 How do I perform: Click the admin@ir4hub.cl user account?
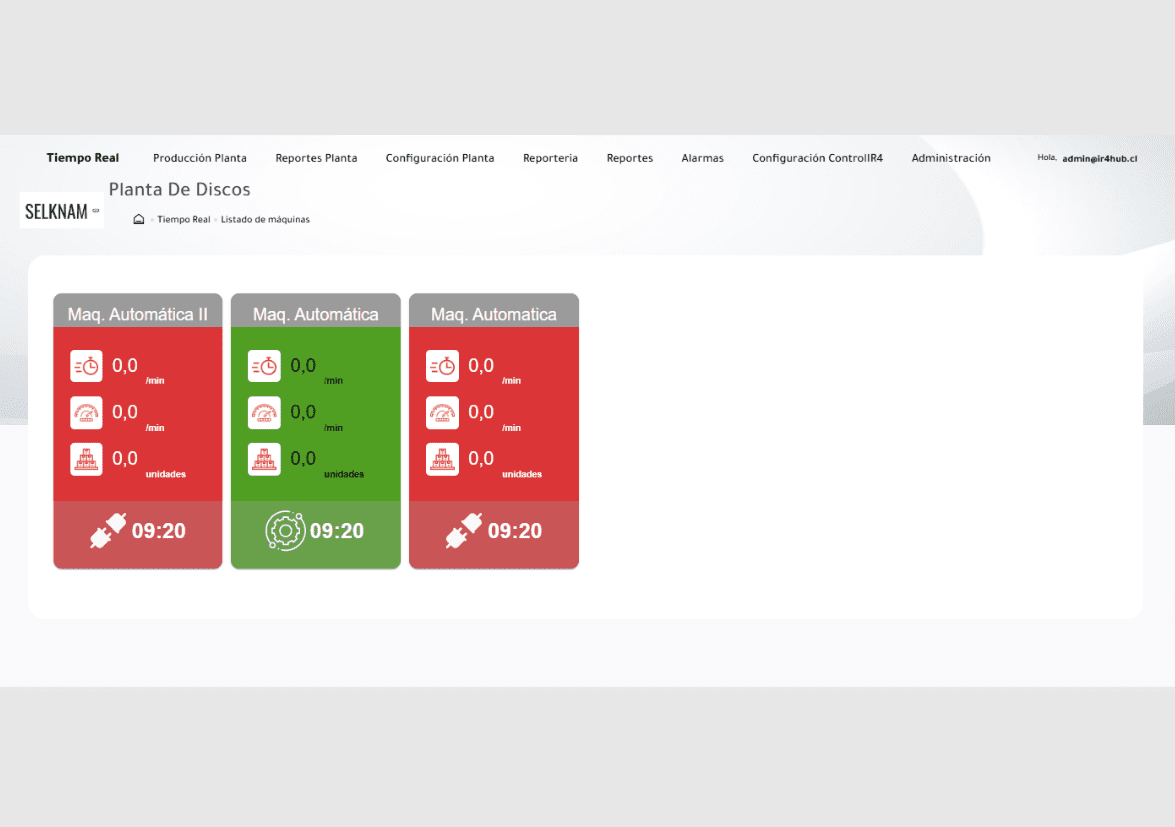tap(1099, 158)
